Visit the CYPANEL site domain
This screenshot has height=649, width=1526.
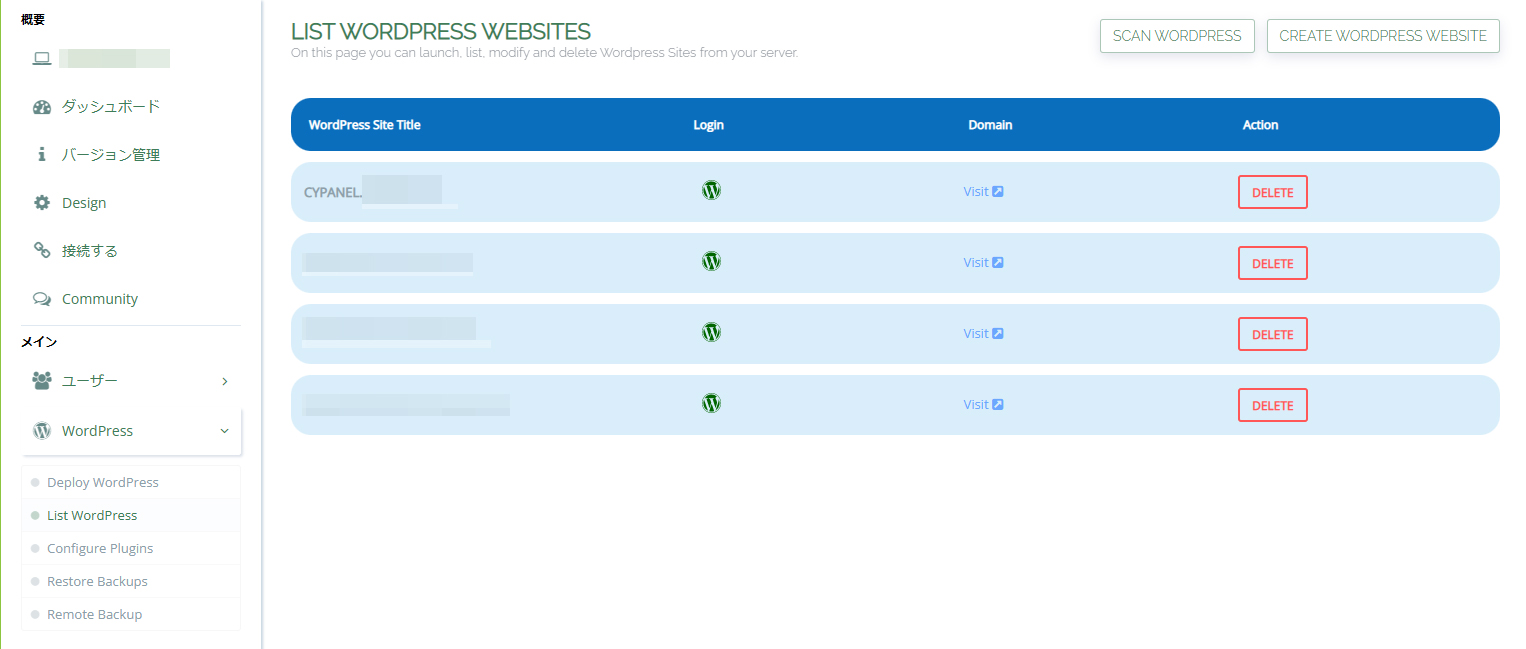(x=983, y=191)
